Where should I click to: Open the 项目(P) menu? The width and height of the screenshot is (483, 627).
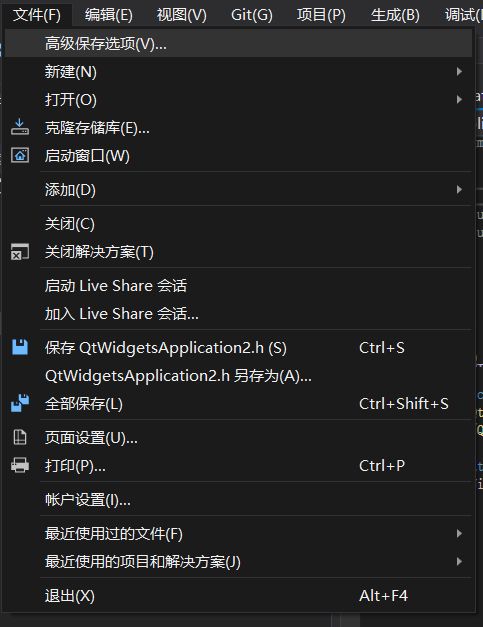pyautogui.click(x=321, y=15)
